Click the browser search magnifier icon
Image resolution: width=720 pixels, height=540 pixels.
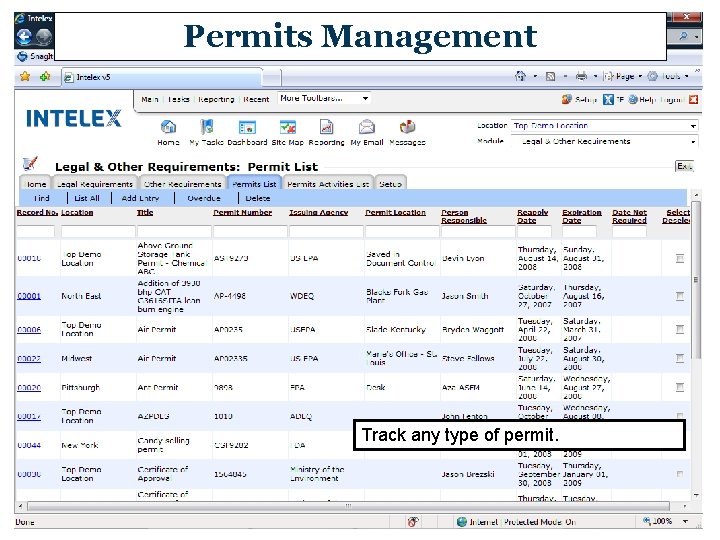[x=683, y=36]
